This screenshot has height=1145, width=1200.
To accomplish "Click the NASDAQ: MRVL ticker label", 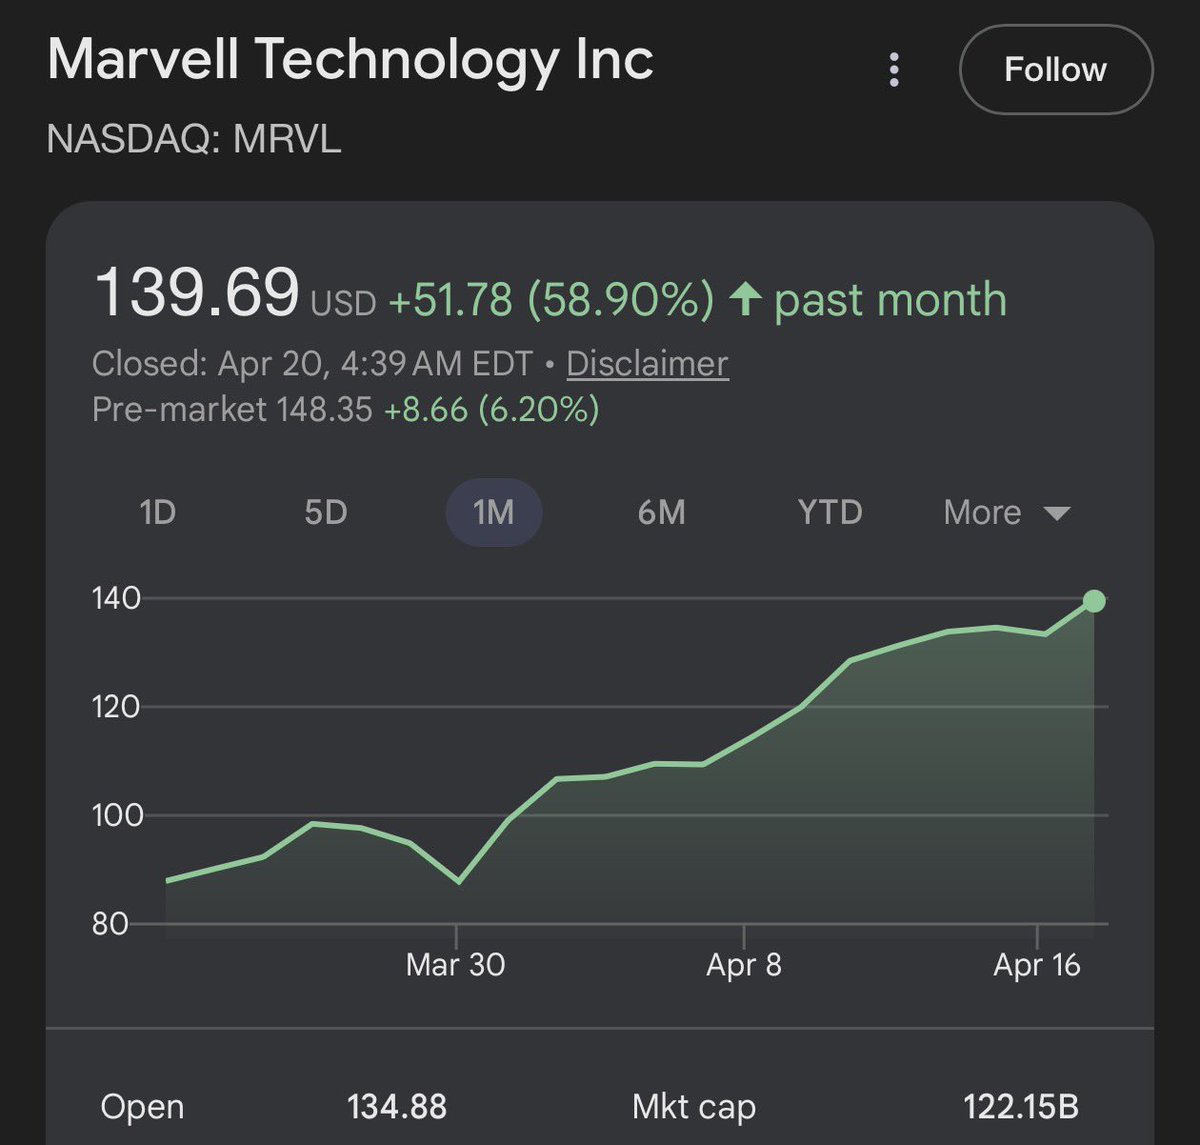I will point(194,139).
